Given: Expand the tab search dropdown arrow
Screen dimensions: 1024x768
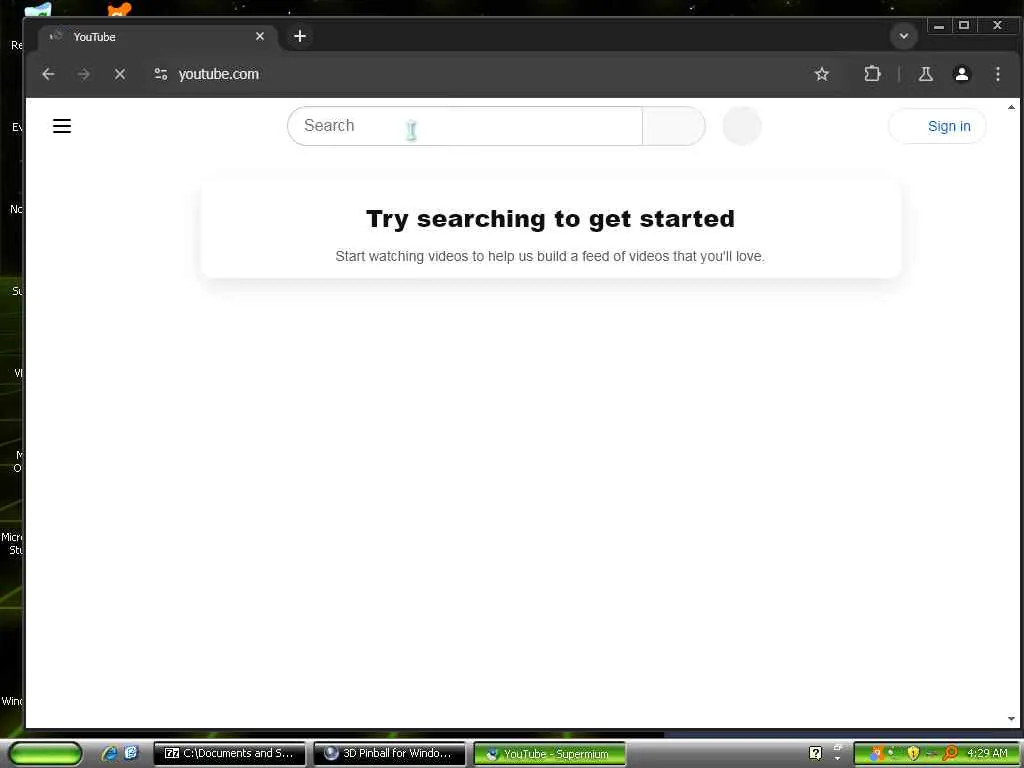Looking at the screenshot, I should coord(904,37).
